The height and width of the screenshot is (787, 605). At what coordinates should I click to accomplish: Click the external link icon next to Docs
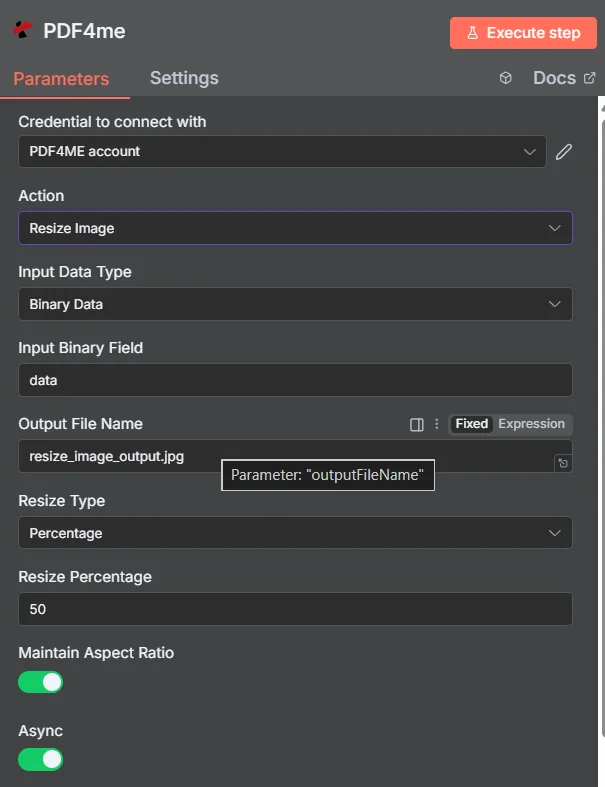(x=589, y=78)
